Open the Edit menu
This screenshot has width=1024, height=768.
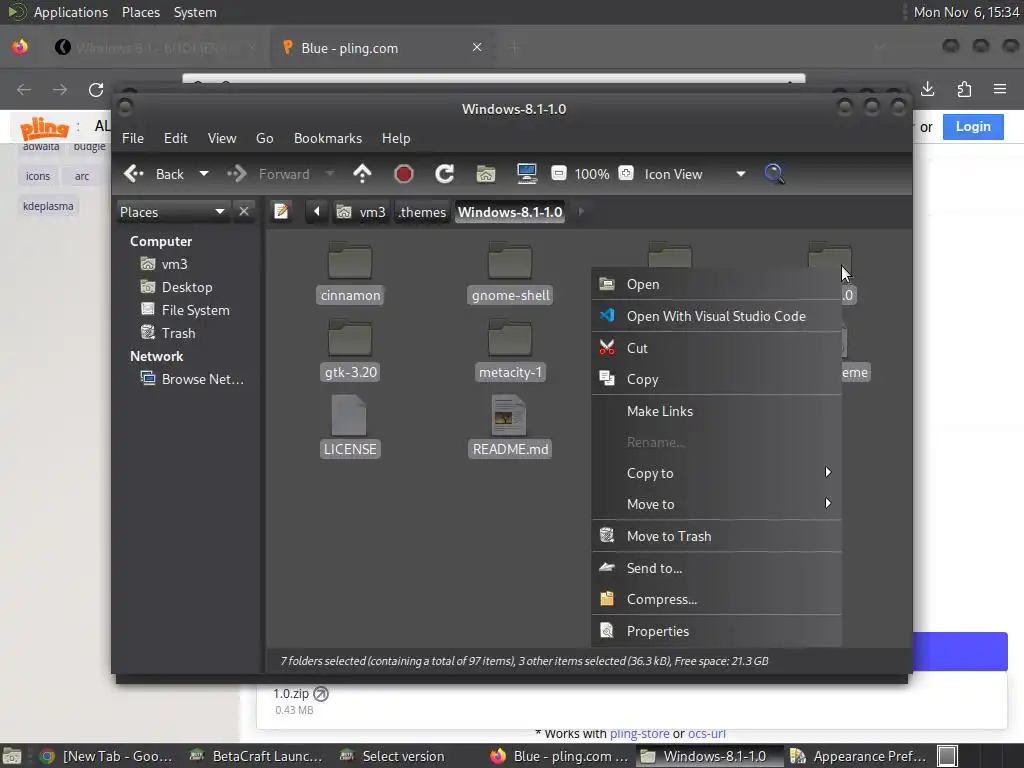pos(175,138)
